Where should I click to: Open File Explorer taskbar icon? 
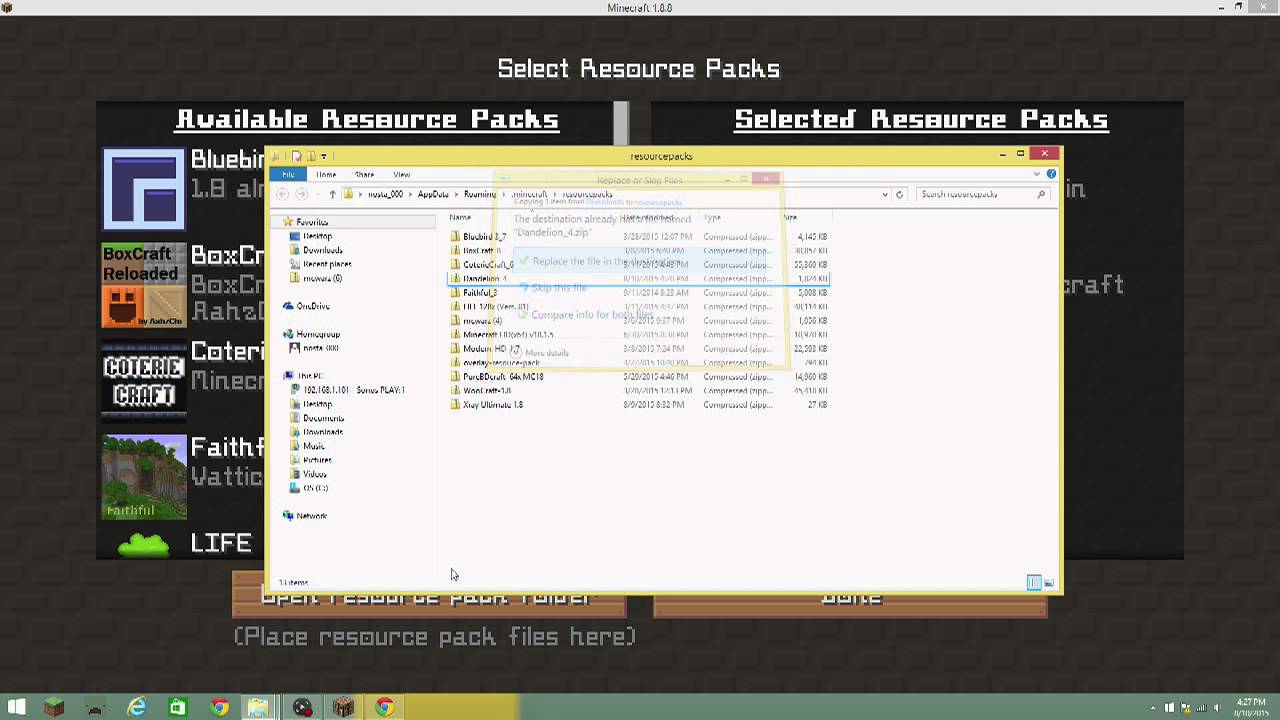point(258,708)
